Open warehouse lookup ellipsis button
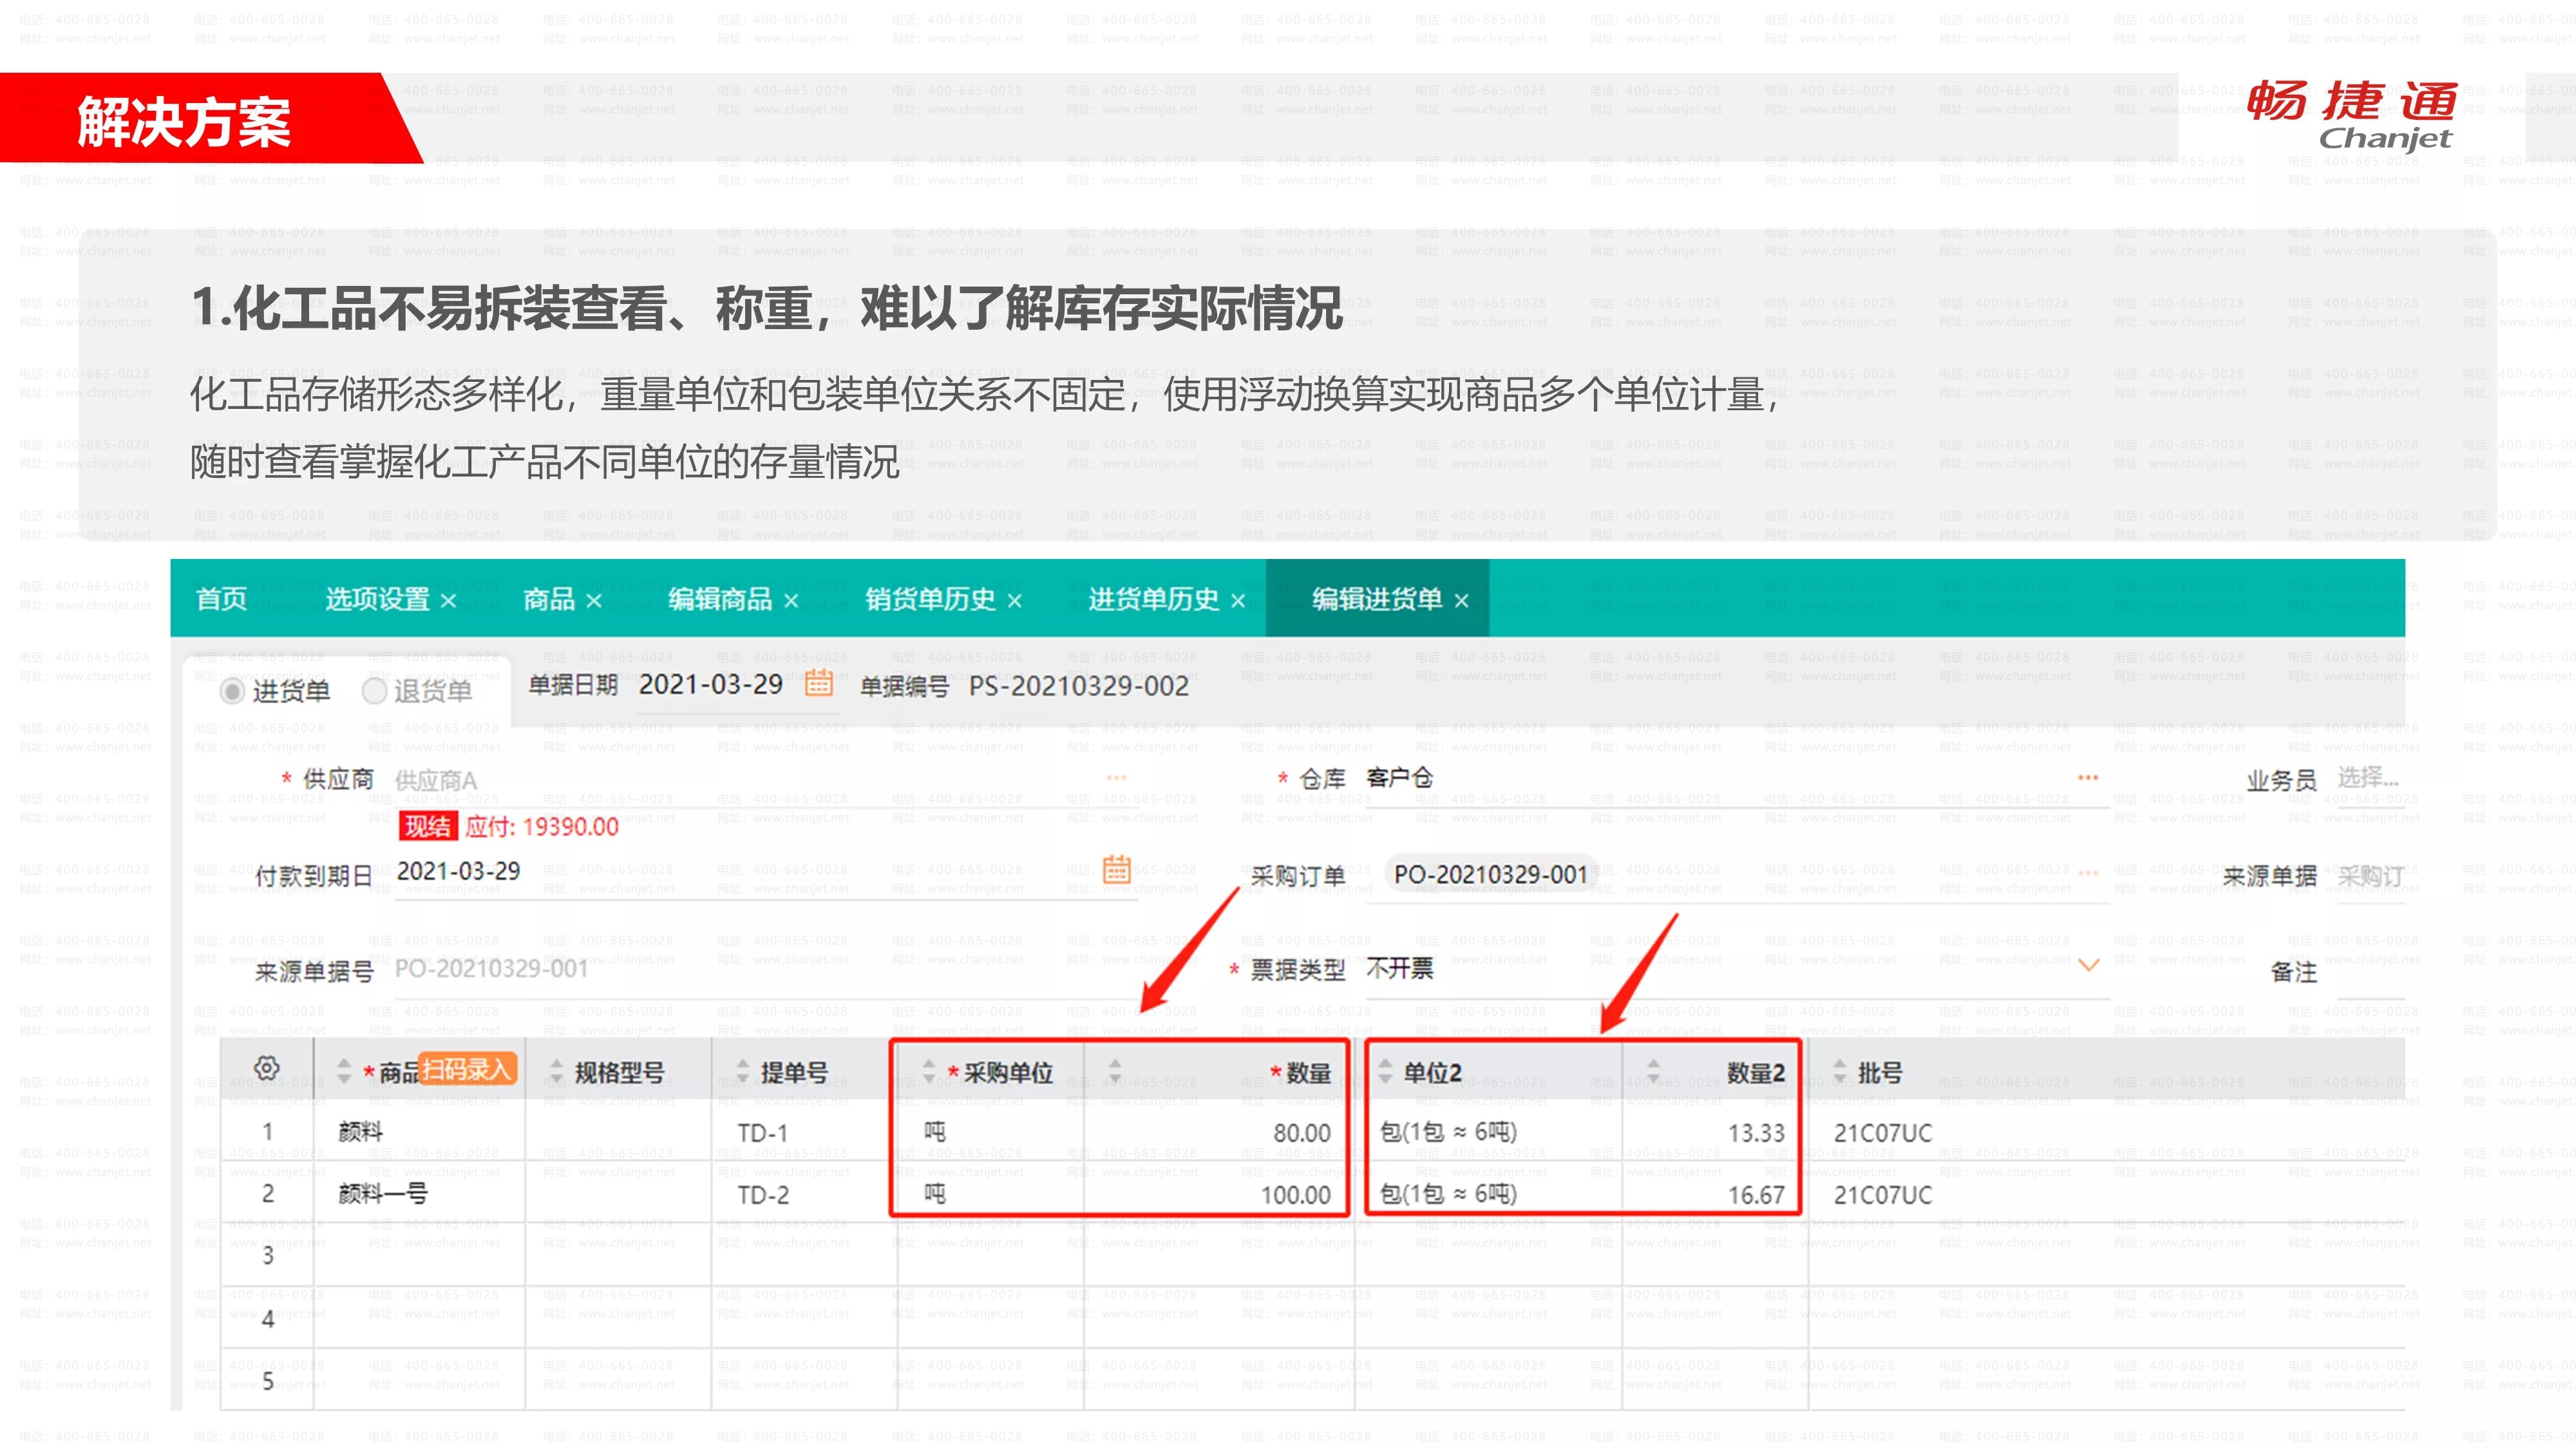 (x=2088, y=777)
